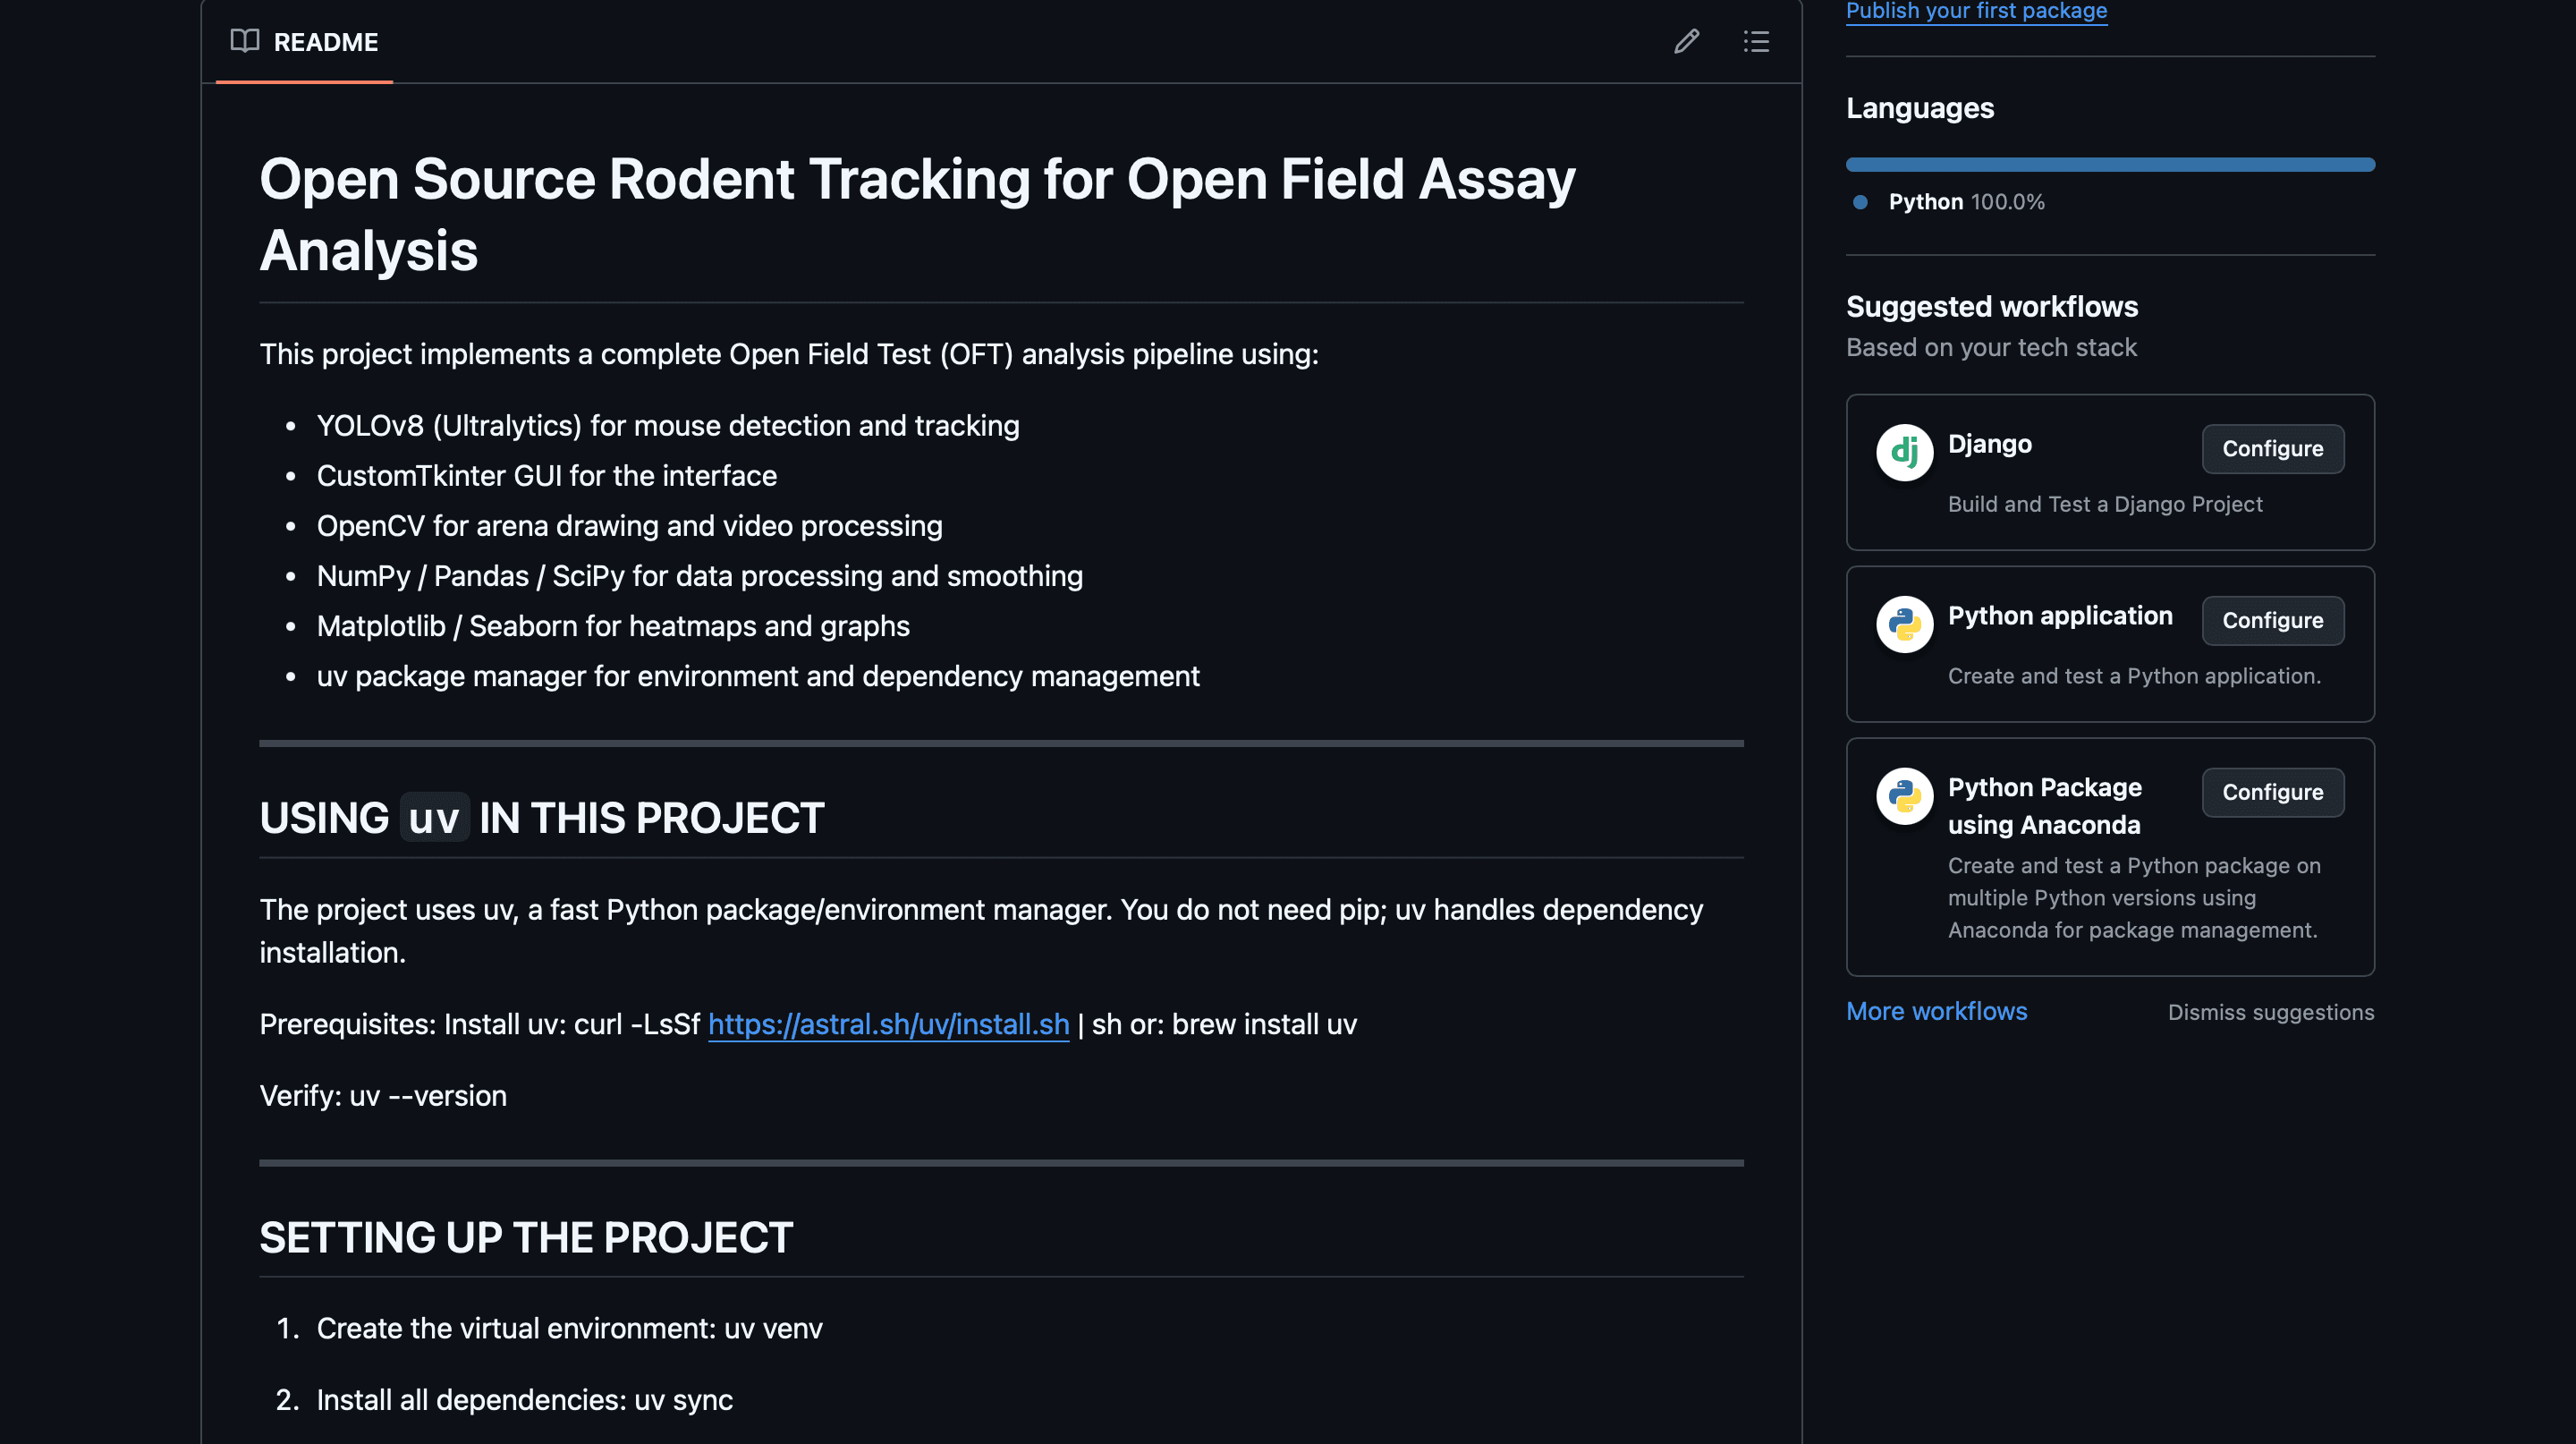Click 'Dismiss suggestions'

2271,1012
